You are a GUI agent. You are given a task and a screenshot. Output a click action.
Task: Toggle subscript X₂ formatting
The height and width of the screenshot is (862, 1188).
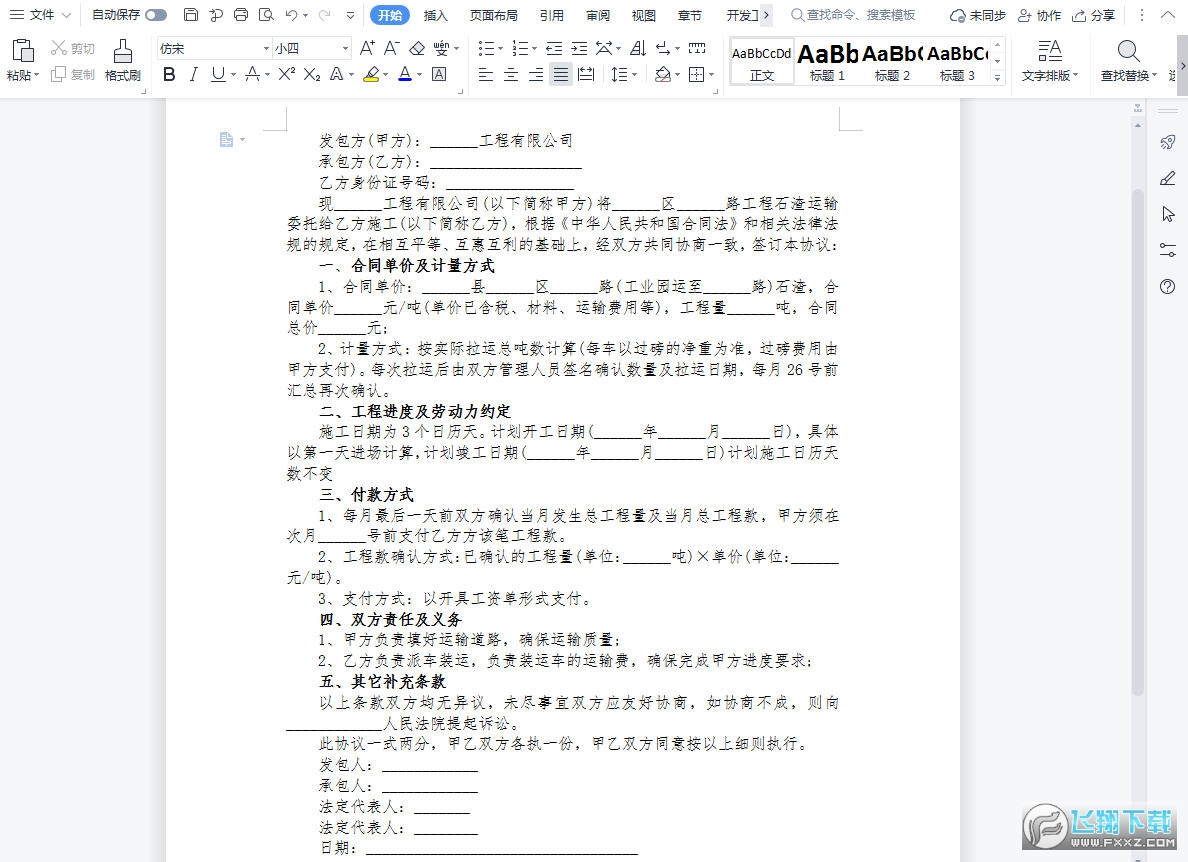311,74
